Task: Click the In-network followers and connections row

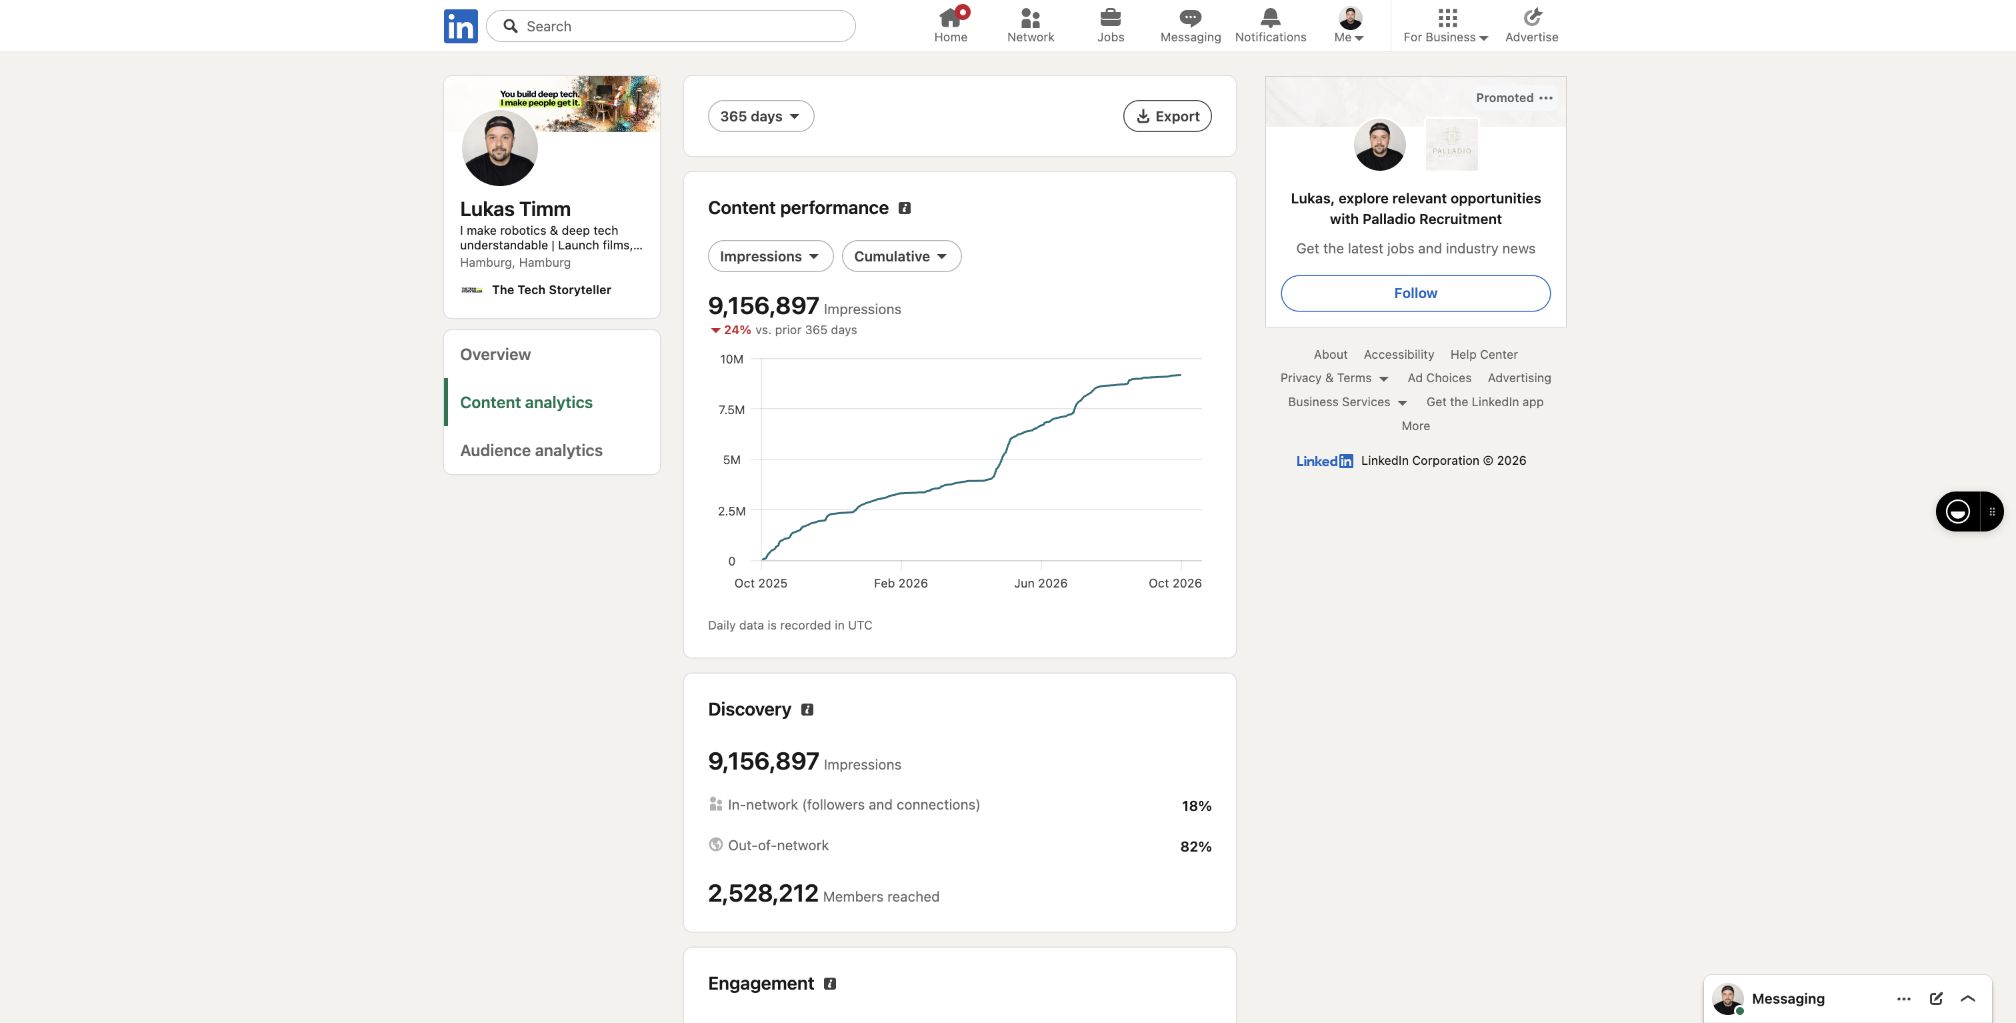Action: (960, 805)
